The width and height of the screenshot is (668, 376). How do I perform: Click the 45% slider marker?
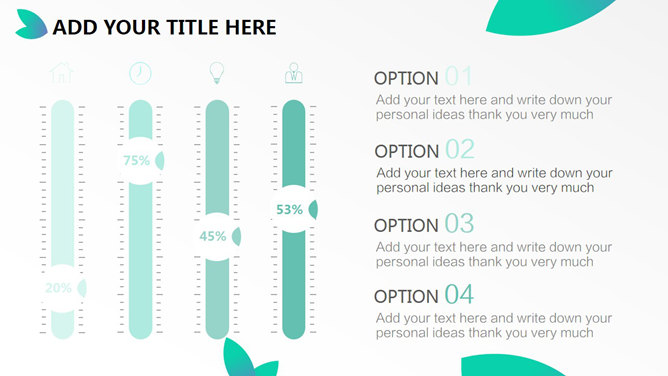217,236
